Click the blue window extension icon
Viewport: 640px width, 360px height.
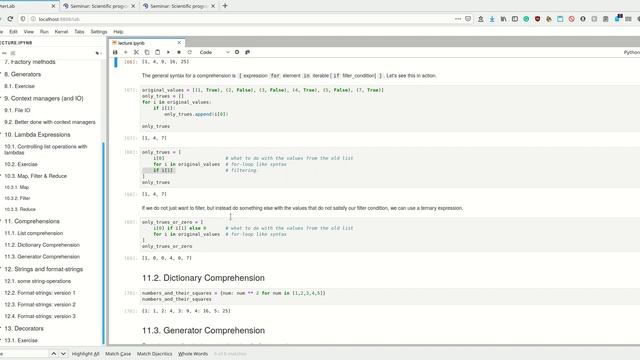(560, 19)
